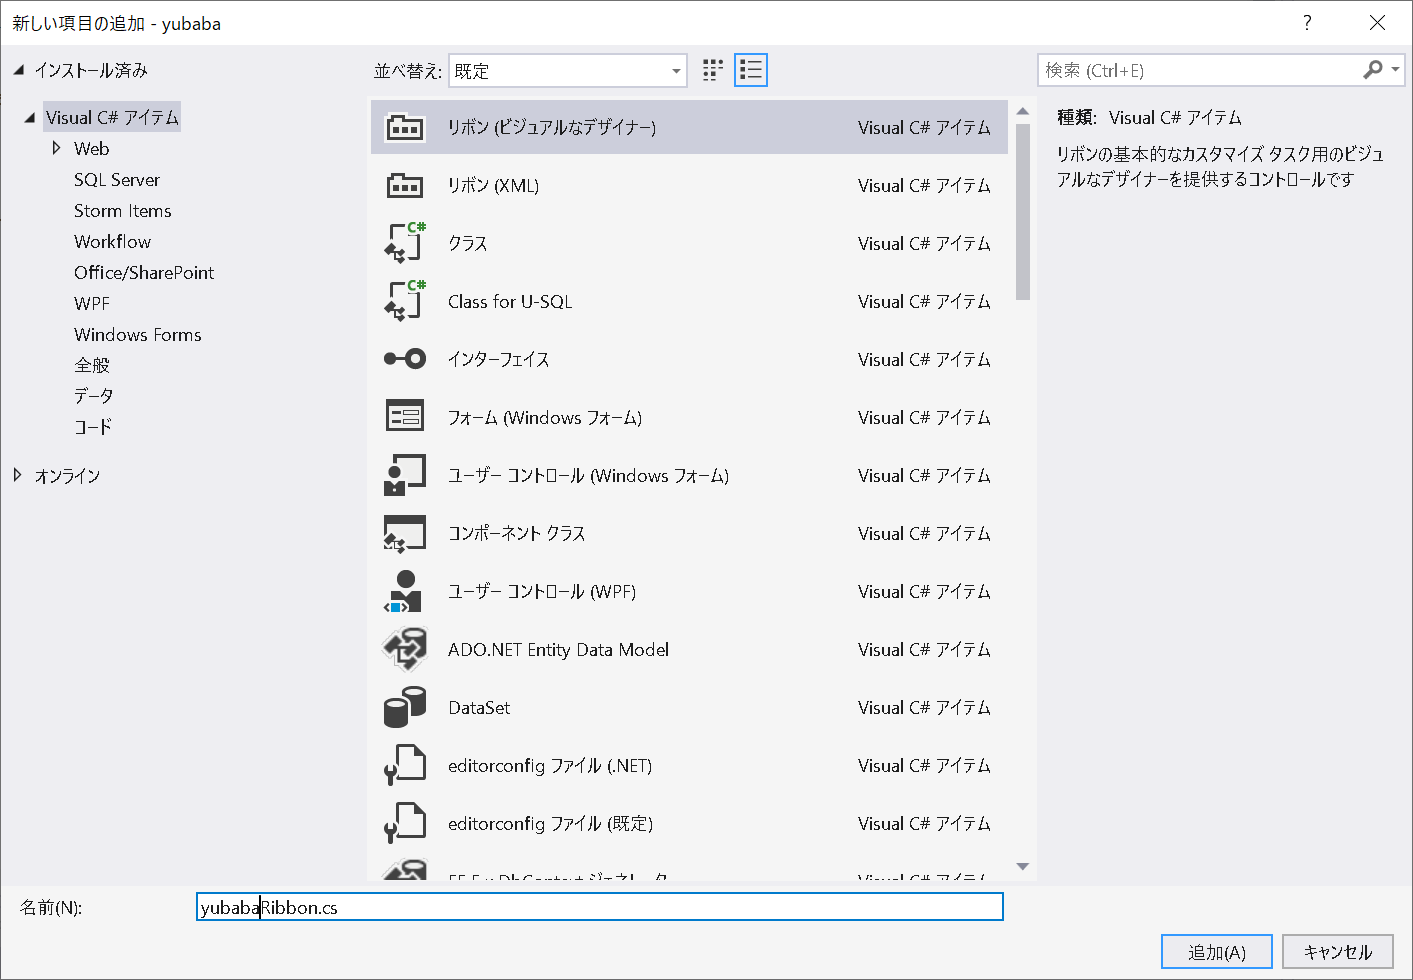The image size is (1413, 980).
Task: Select the DataSet row text
Action: pos(479,708)
